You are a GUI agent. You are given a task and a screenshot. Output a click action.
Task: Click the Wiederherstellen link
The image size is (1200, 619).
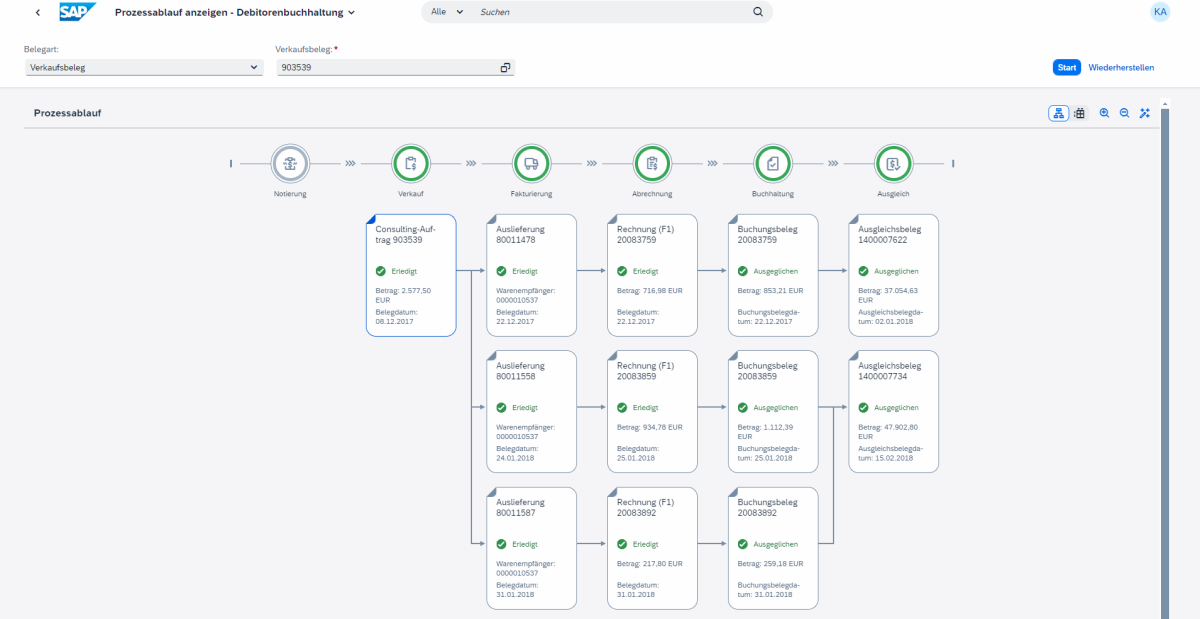pyautogui.click(x=1121, y=67)
